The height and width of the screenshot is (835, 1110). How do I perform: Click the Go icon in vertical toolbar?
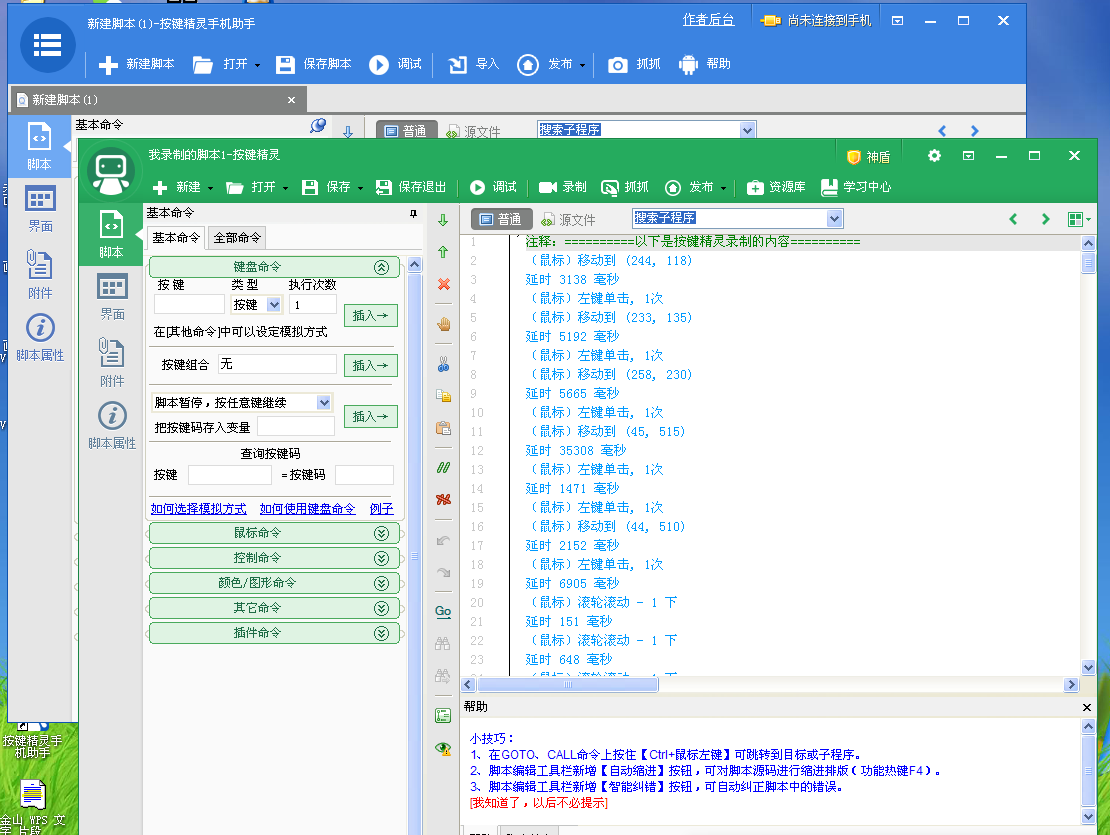point(443,611)
